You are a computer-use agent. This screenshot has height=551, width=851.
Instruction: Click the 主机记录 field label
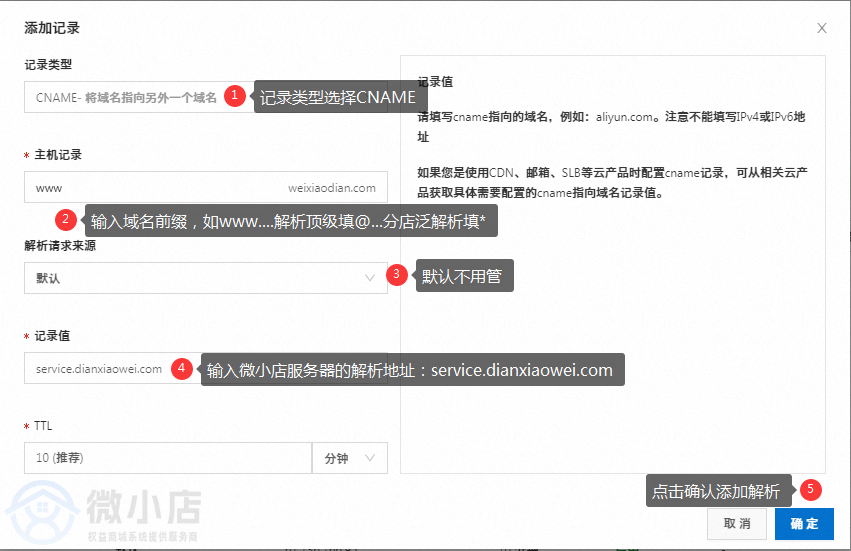coord(58,155)
